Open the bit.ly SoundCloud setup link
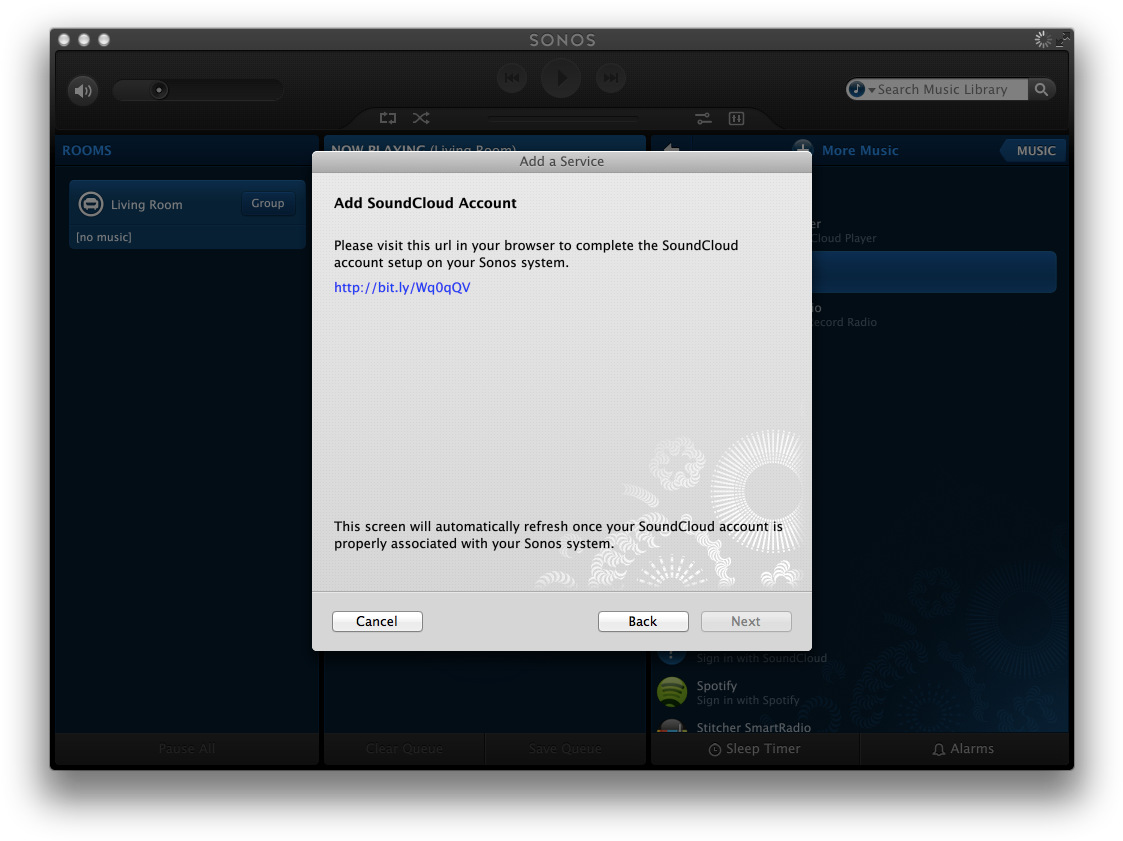The height and width of the screenshot is (841, 1123). click(403, 287)
